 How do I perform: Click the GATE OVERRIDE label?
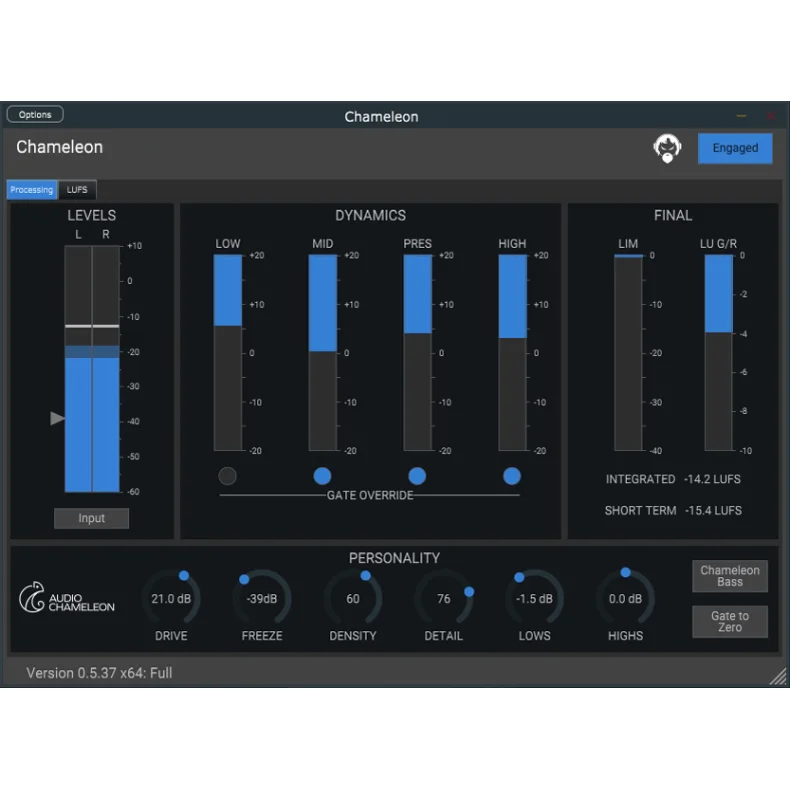pos(370,495)
